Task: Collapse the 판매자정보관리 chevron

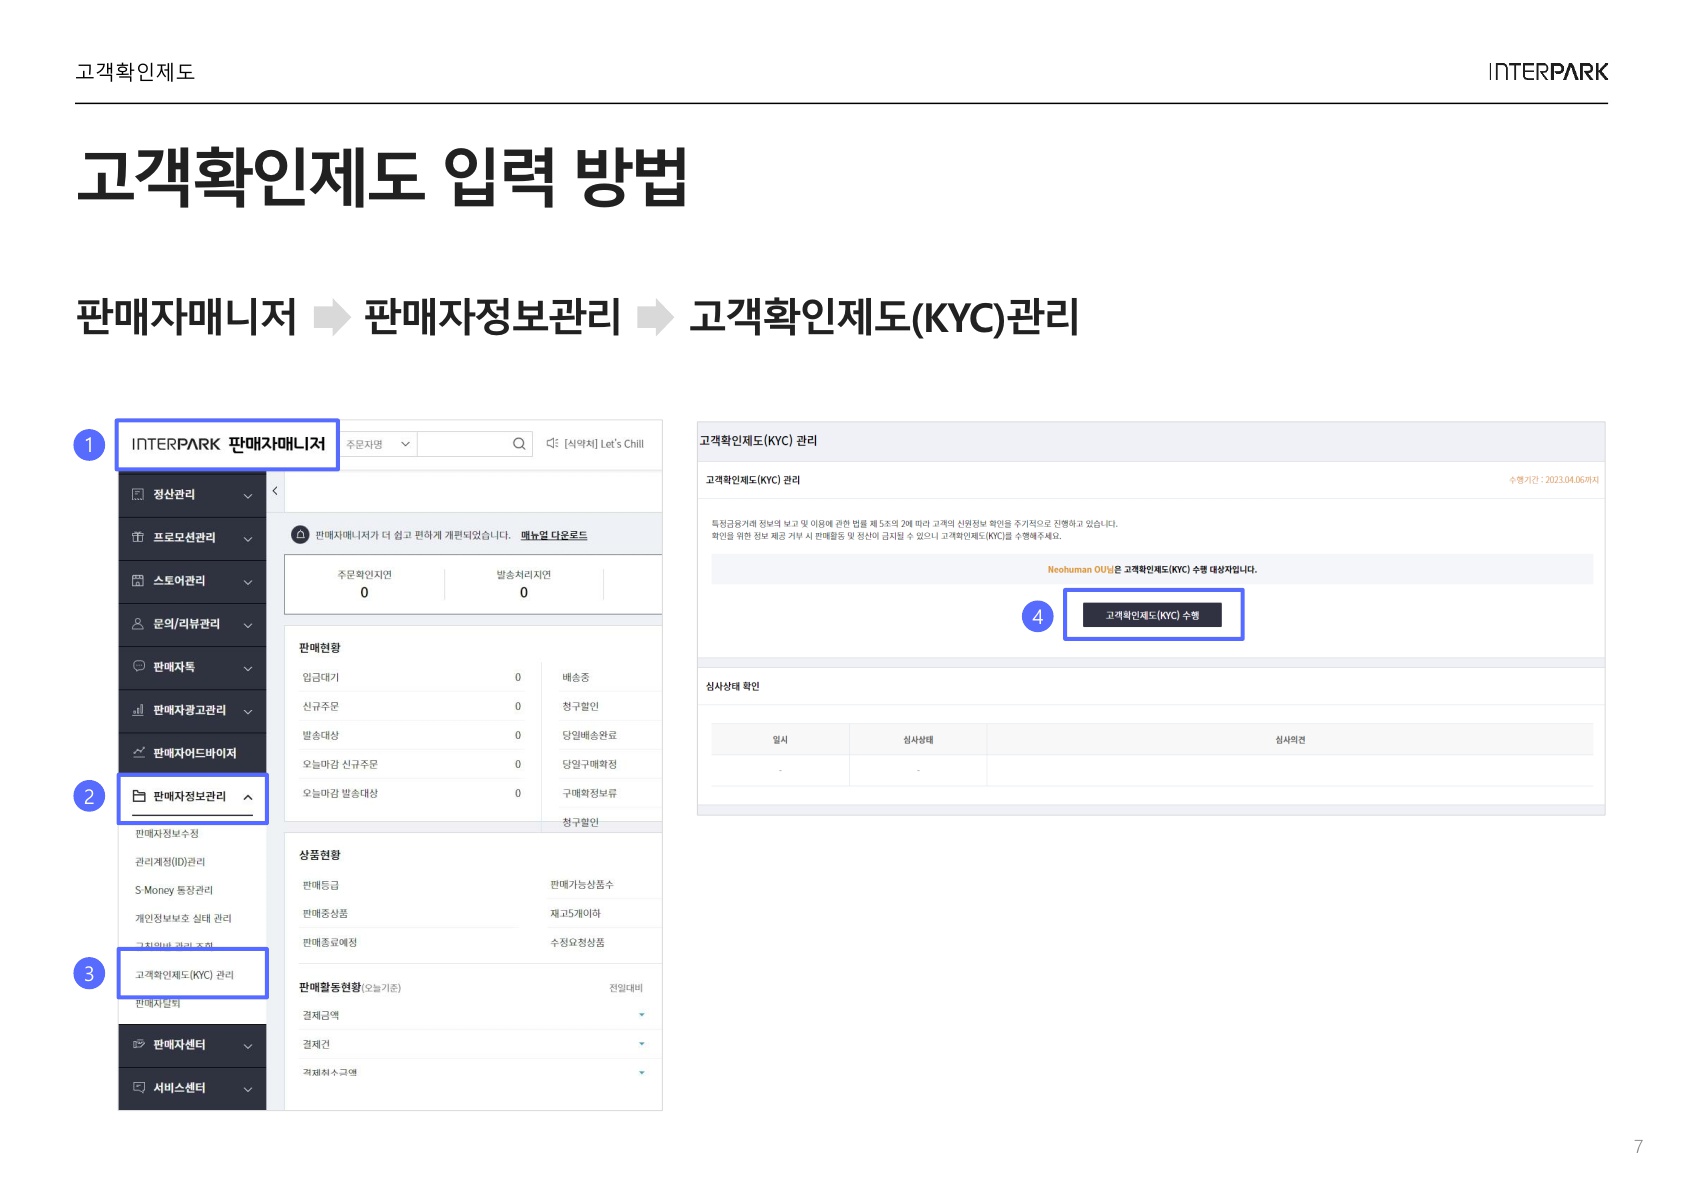Action: point(248,797)
